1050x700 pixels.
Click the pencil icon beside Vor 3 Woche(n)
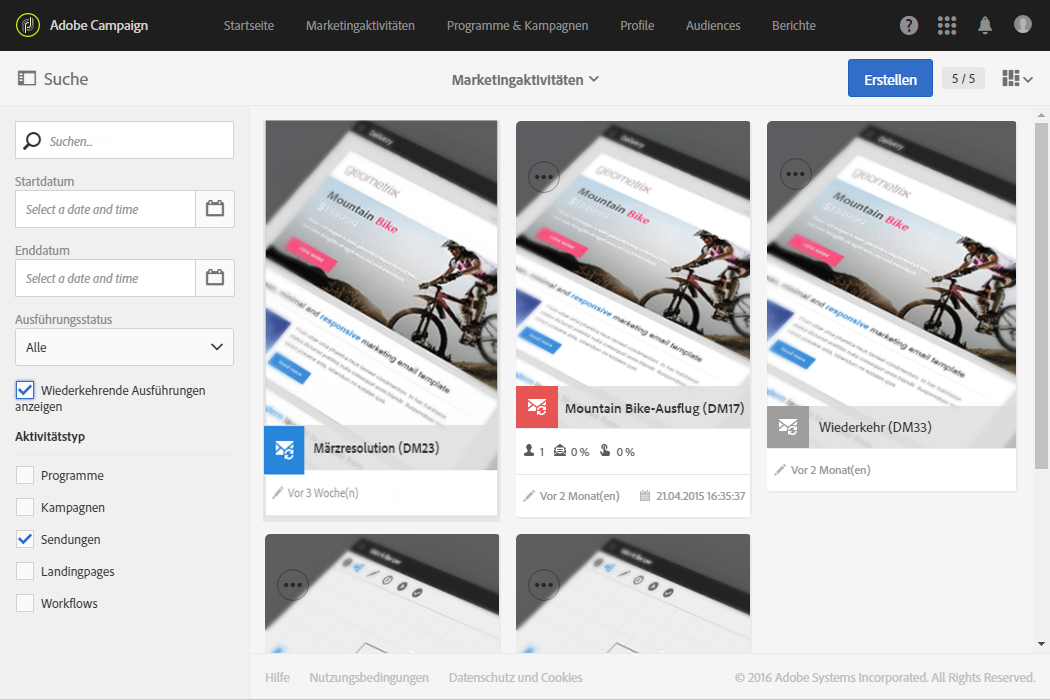click(277, 493)
